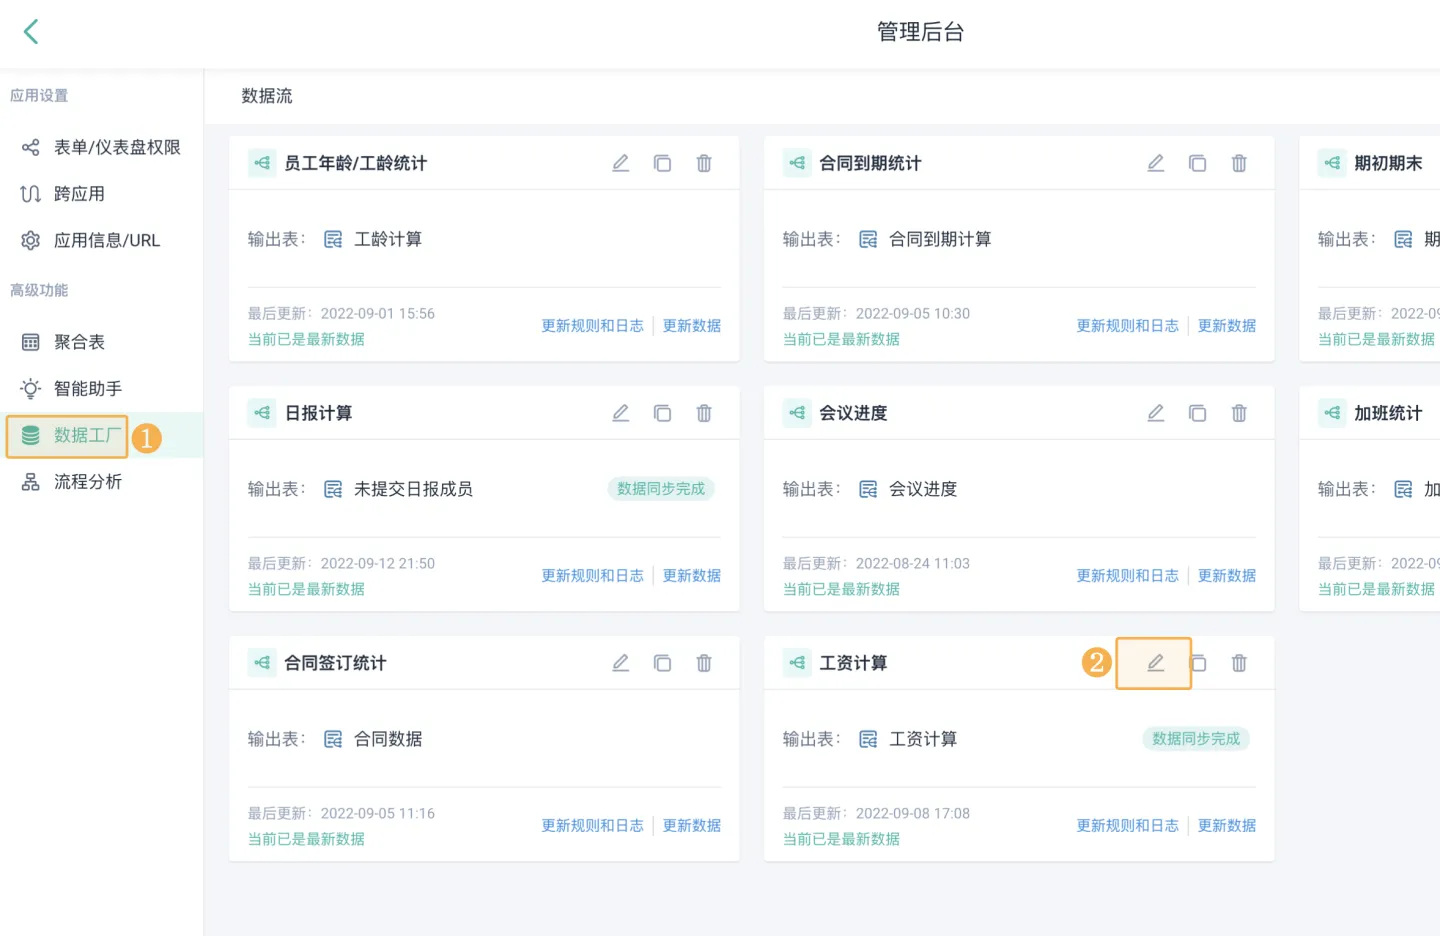
Task: Click timestamp 2022-09-08 17:08
Action: click(913, 814)
